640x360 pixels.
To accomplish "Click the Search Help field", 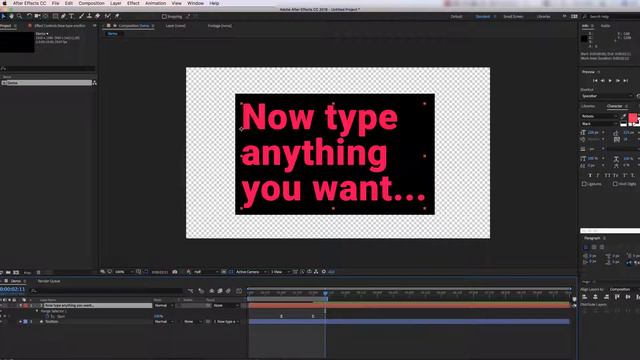I will coord(611,17).
